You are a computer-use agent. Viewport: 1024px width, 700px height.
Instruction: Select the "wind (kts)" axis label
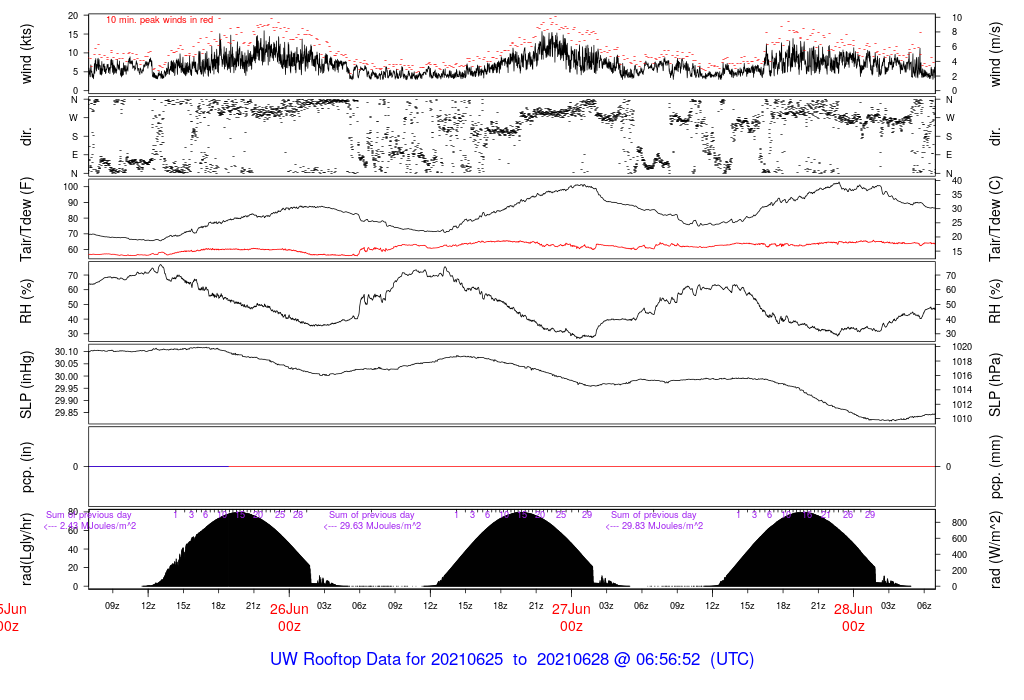click(26, 54)
